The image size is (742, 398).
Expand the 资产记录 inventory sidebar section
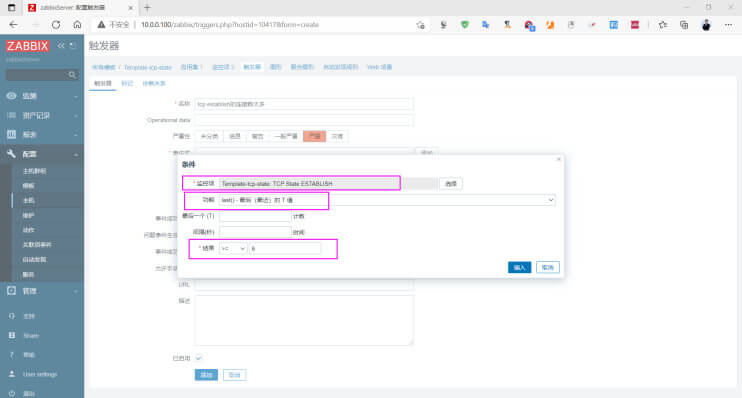42,115
